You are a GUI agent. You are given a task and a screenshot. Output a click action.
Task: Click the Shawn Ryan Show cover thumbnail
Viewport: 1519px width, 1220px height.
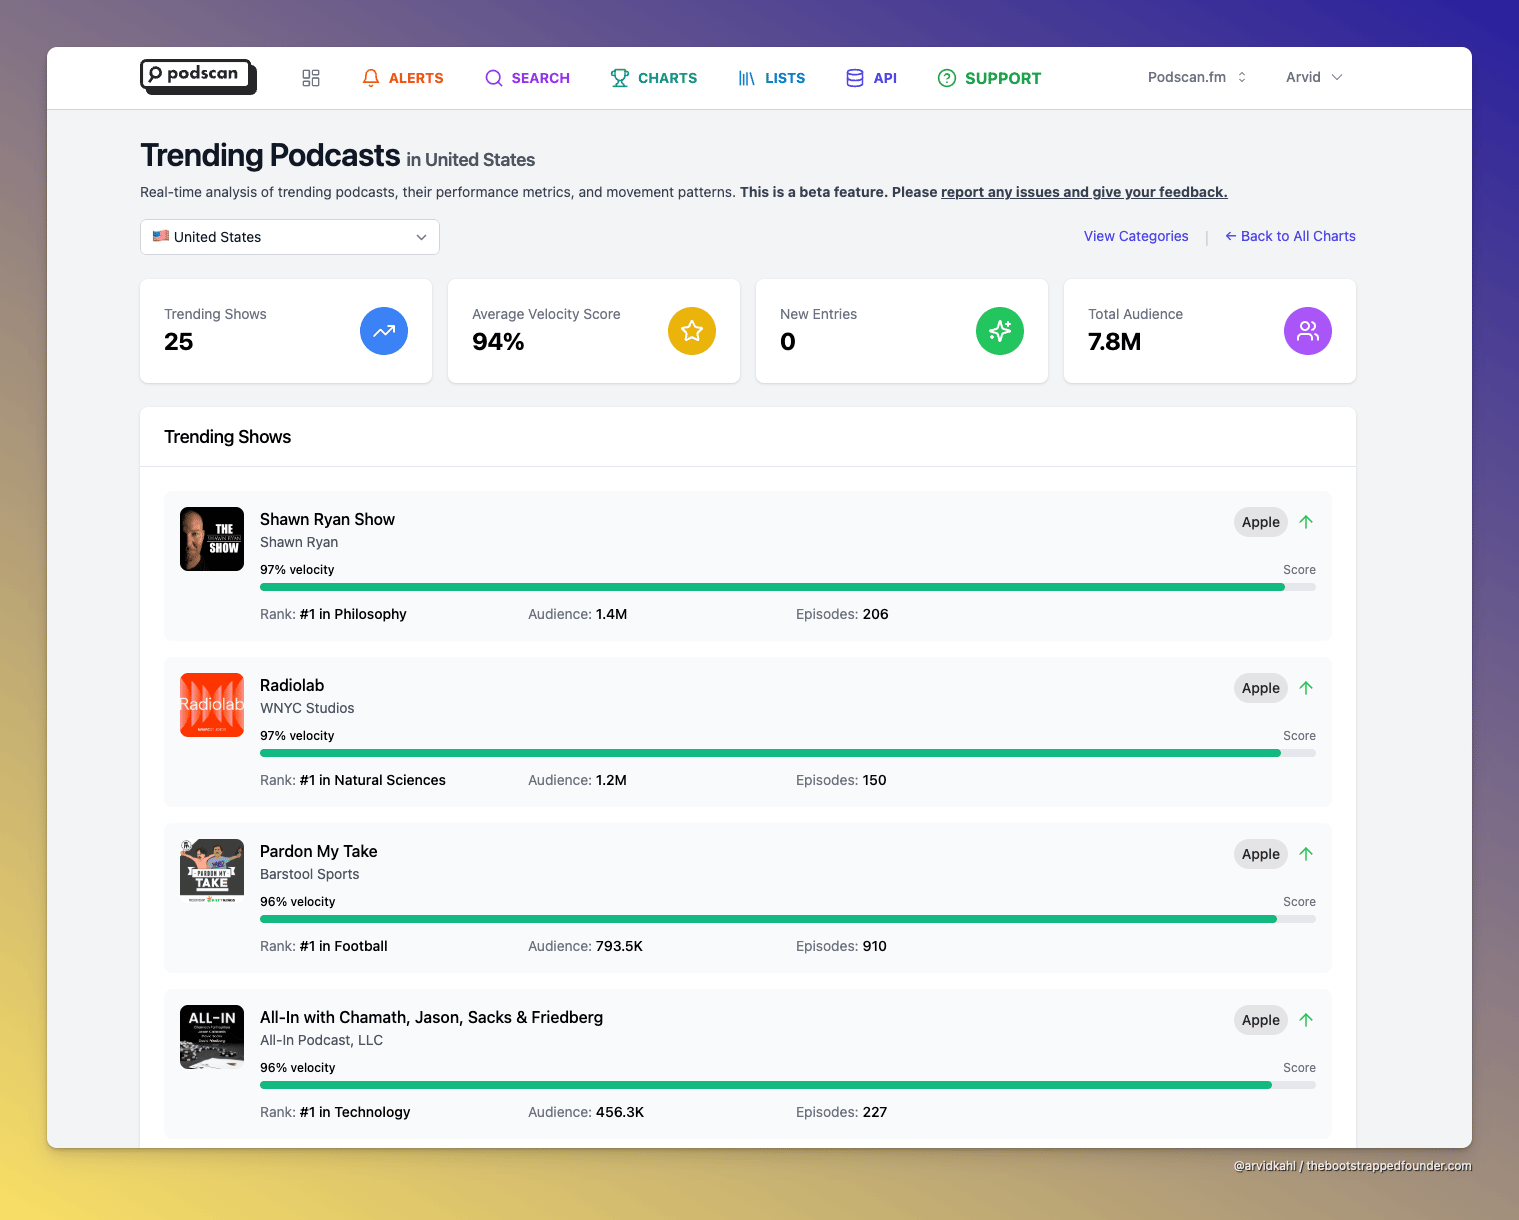212,539
